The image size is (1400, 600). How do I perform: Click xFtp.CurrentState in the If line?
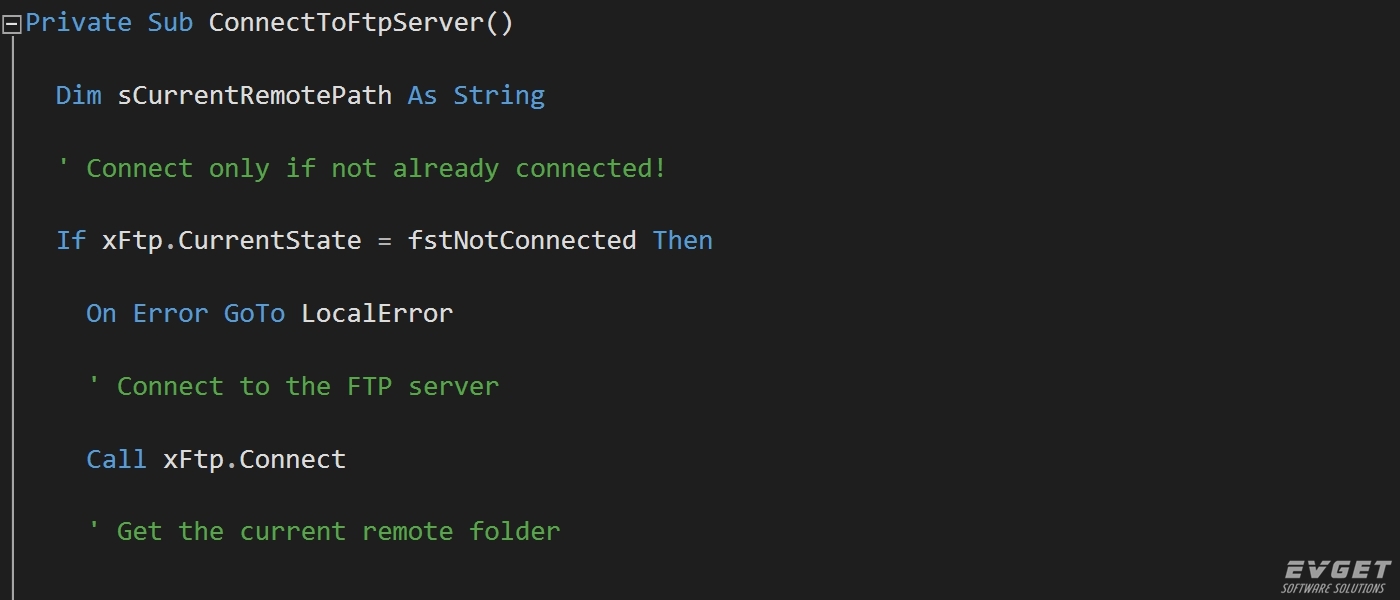[232, 241]
